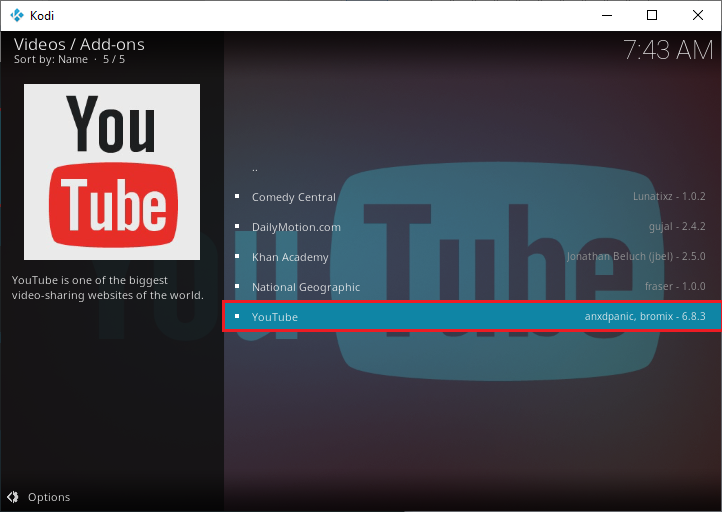Select the DailyMotion.com add-on

pyautogui.click(x=472, y=227)
